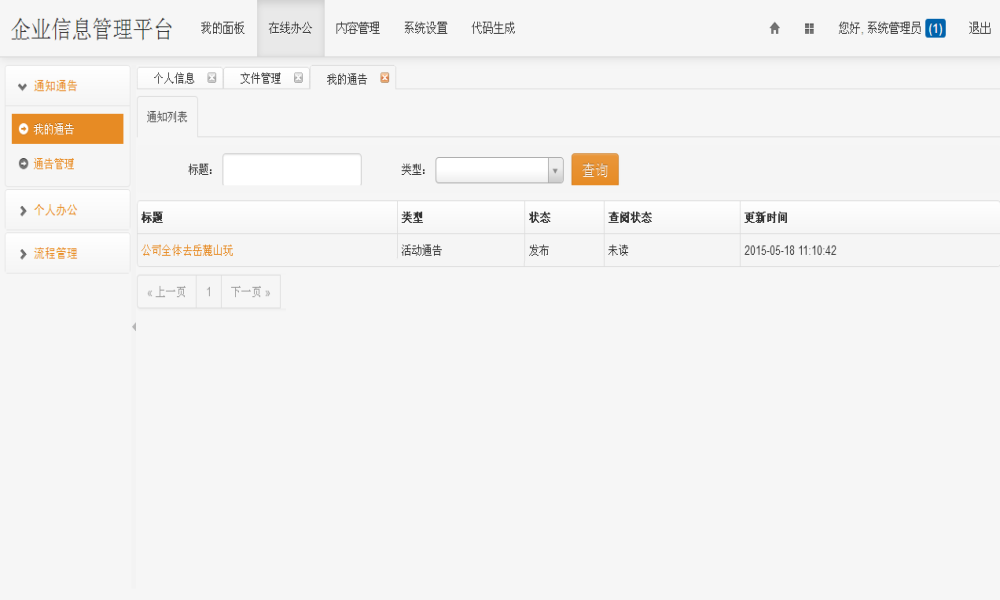Switch to the 我的通告 tab

point(347,79)
